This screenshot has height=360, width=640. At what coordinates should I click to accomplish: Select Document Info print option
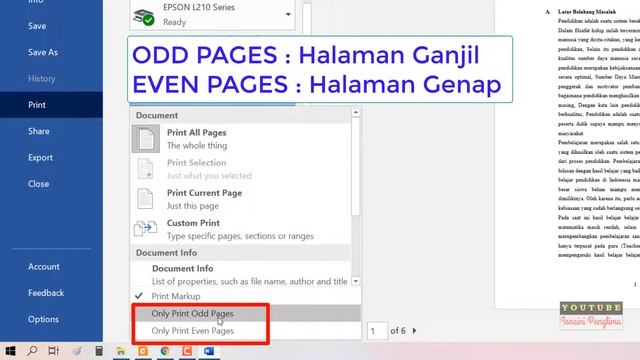point(241,274)
